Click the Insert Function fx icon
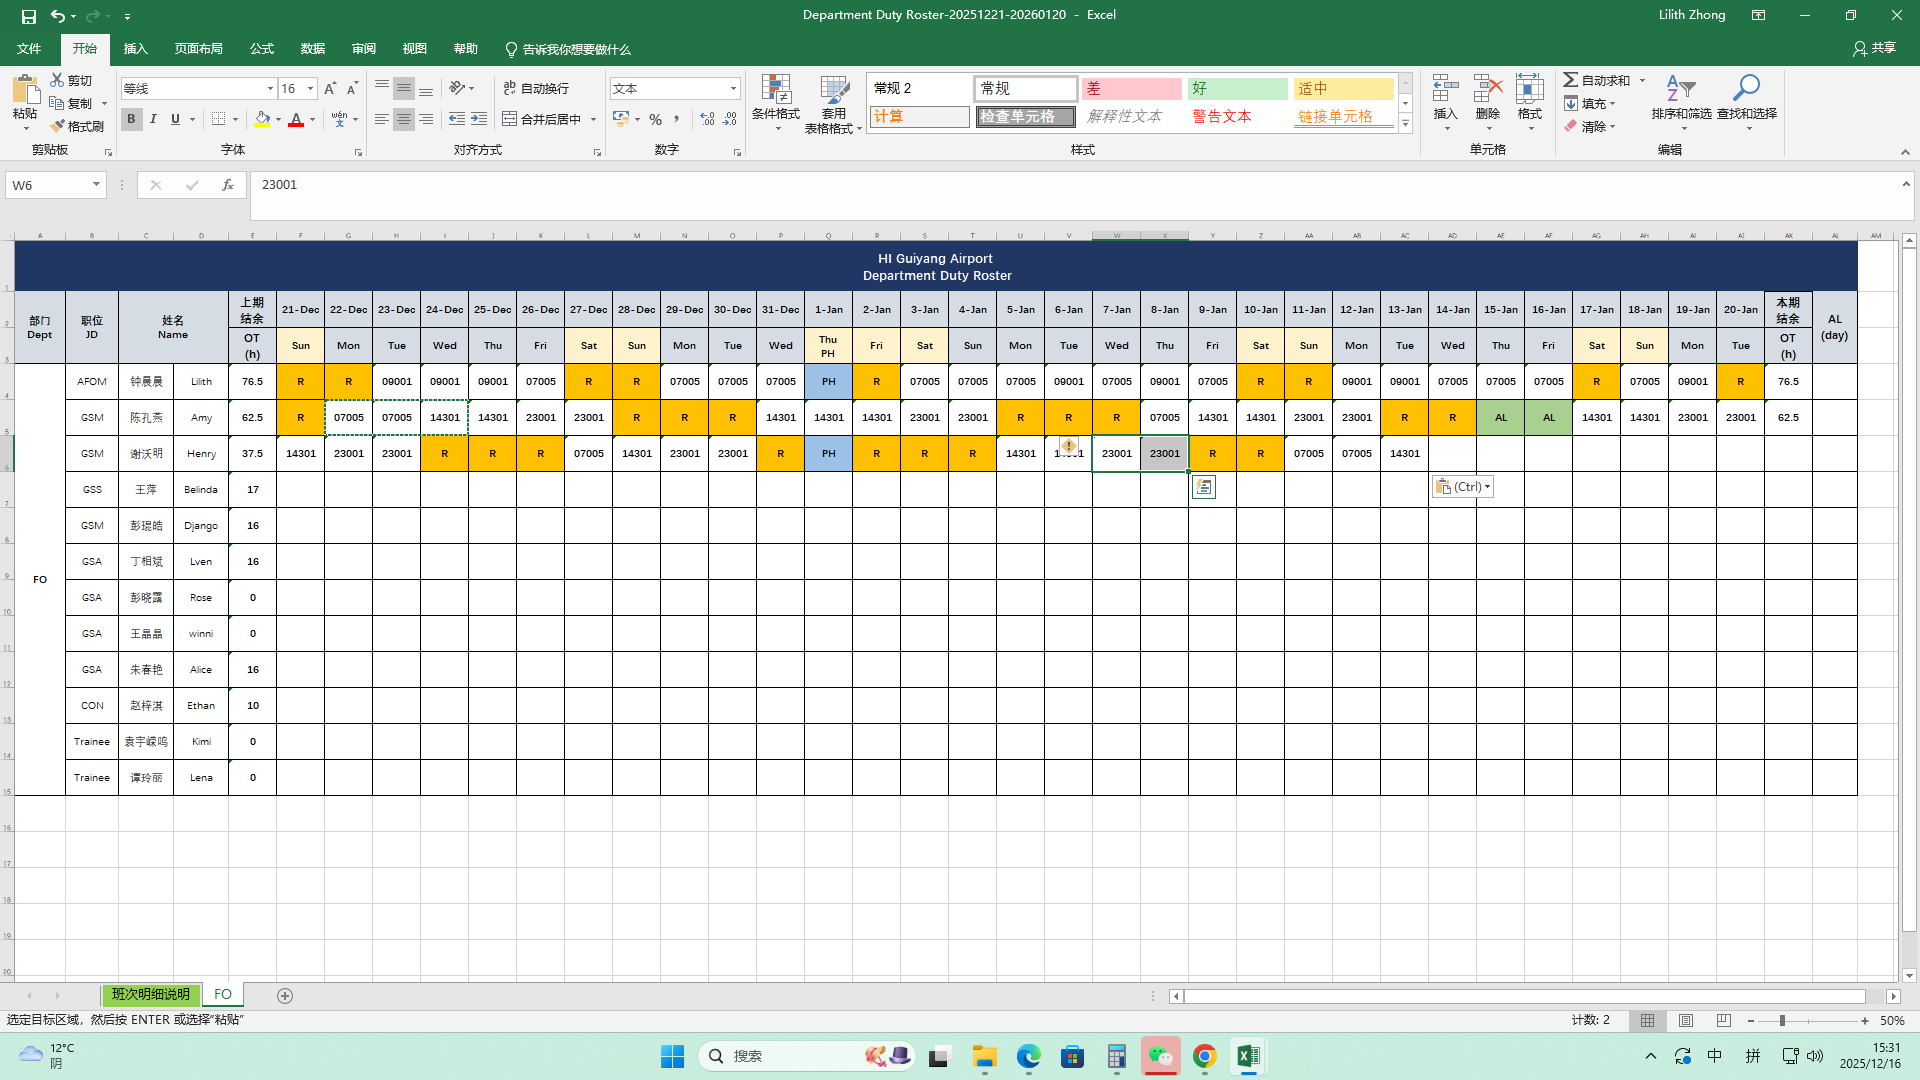The image size is (1920, 1080). click(228, 185)
